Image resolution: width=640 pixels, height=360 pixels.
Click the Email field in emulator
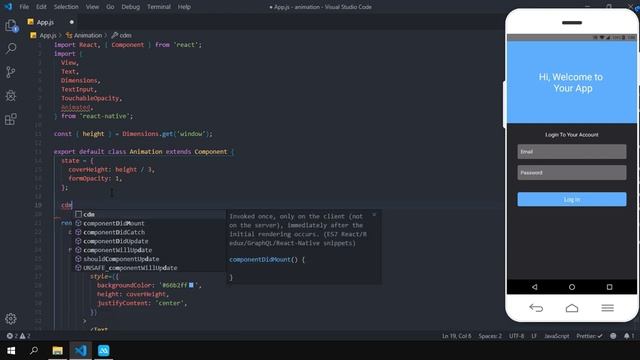[572, 151]
